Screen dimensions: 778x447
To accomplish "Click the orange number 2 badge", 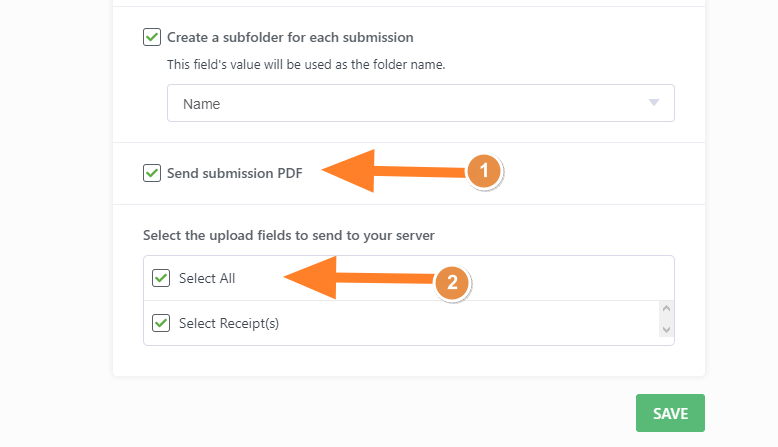I will [x=452, y=283].
